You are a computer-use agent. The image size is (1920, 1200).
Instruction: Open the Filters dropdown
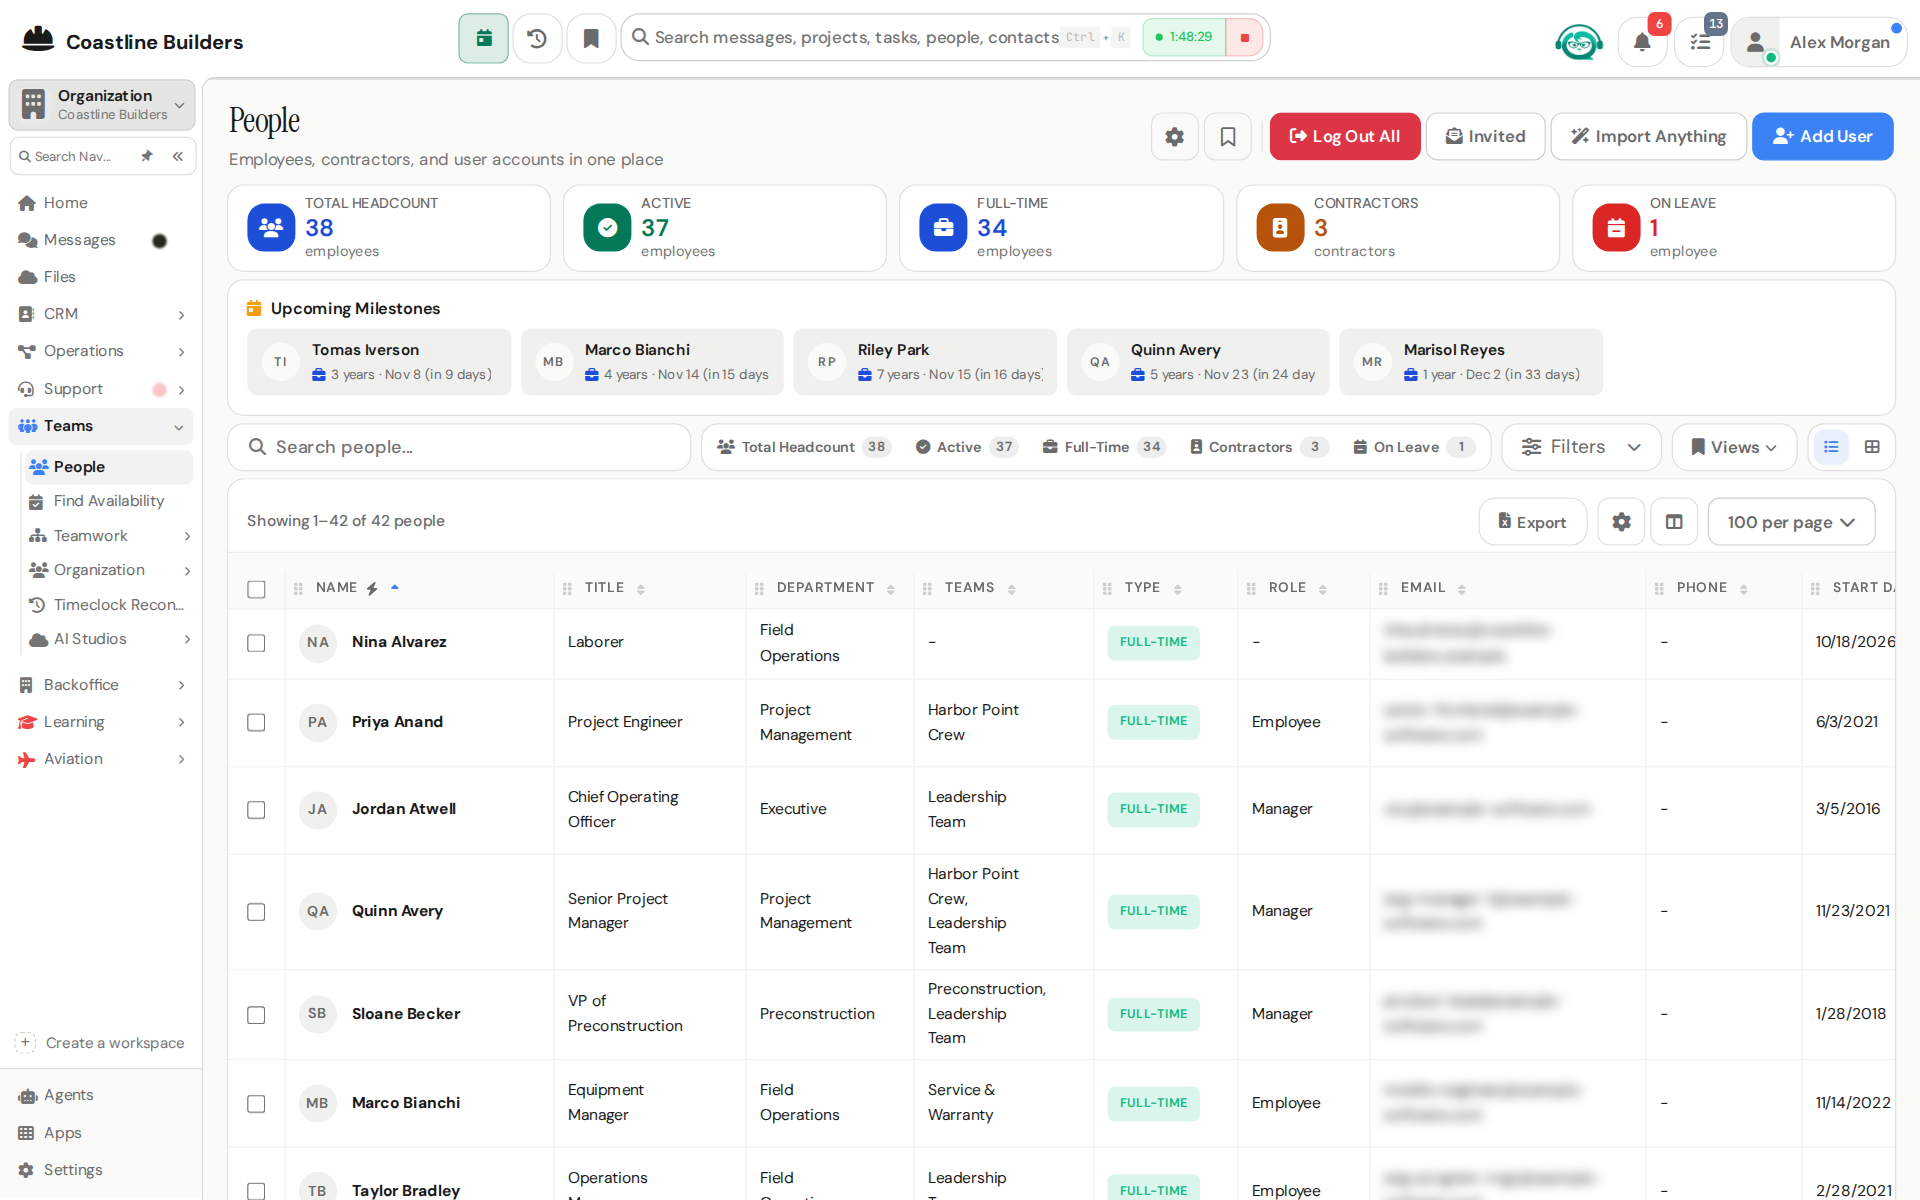1581,447
